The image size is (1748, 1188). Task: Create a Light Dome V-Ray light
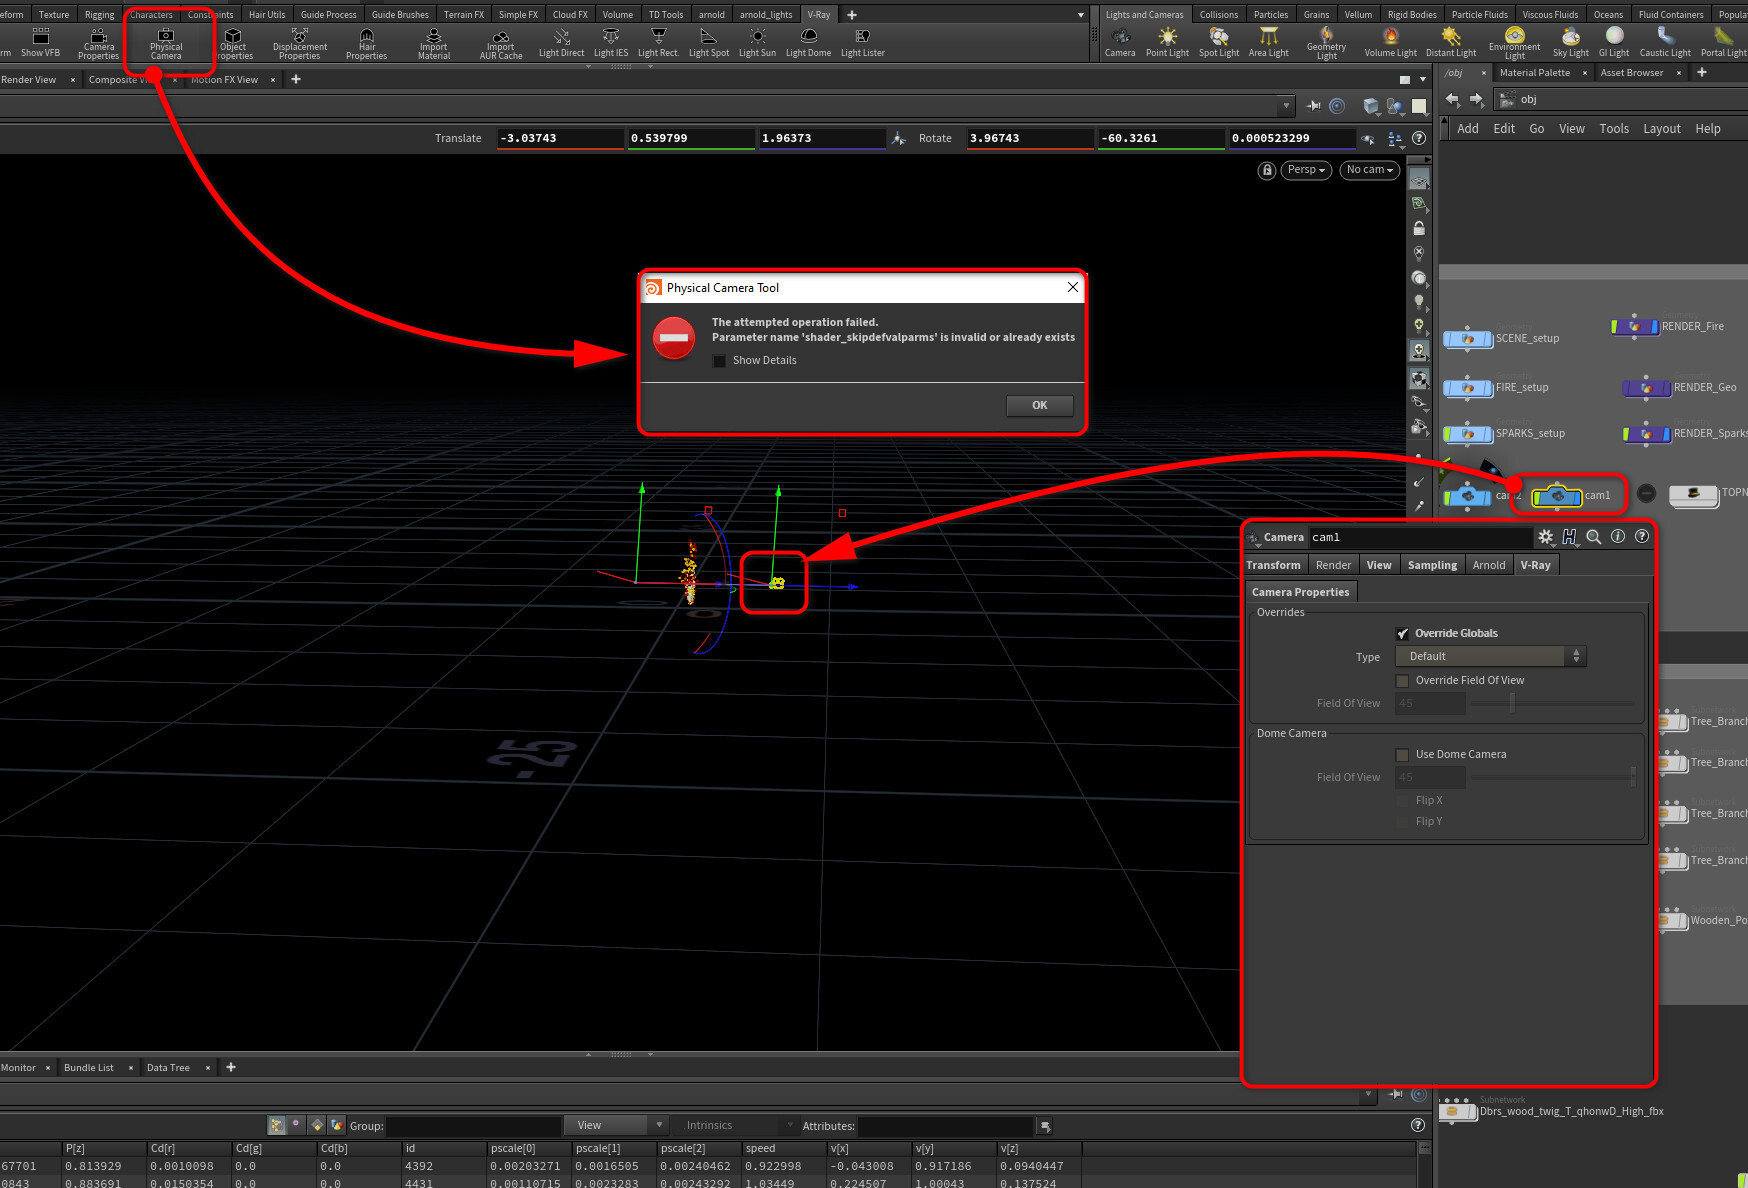808,43
